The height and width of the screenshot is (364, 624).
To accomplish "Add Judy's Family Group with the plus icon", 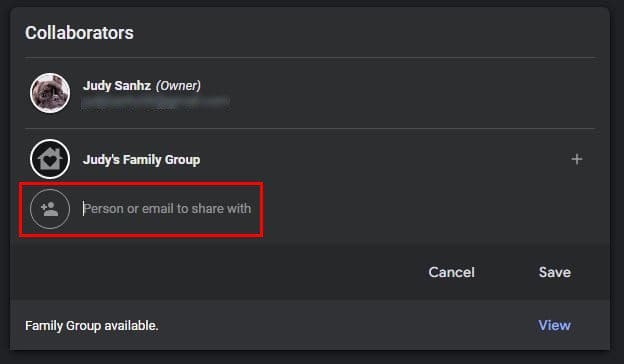I will (577, 159).
